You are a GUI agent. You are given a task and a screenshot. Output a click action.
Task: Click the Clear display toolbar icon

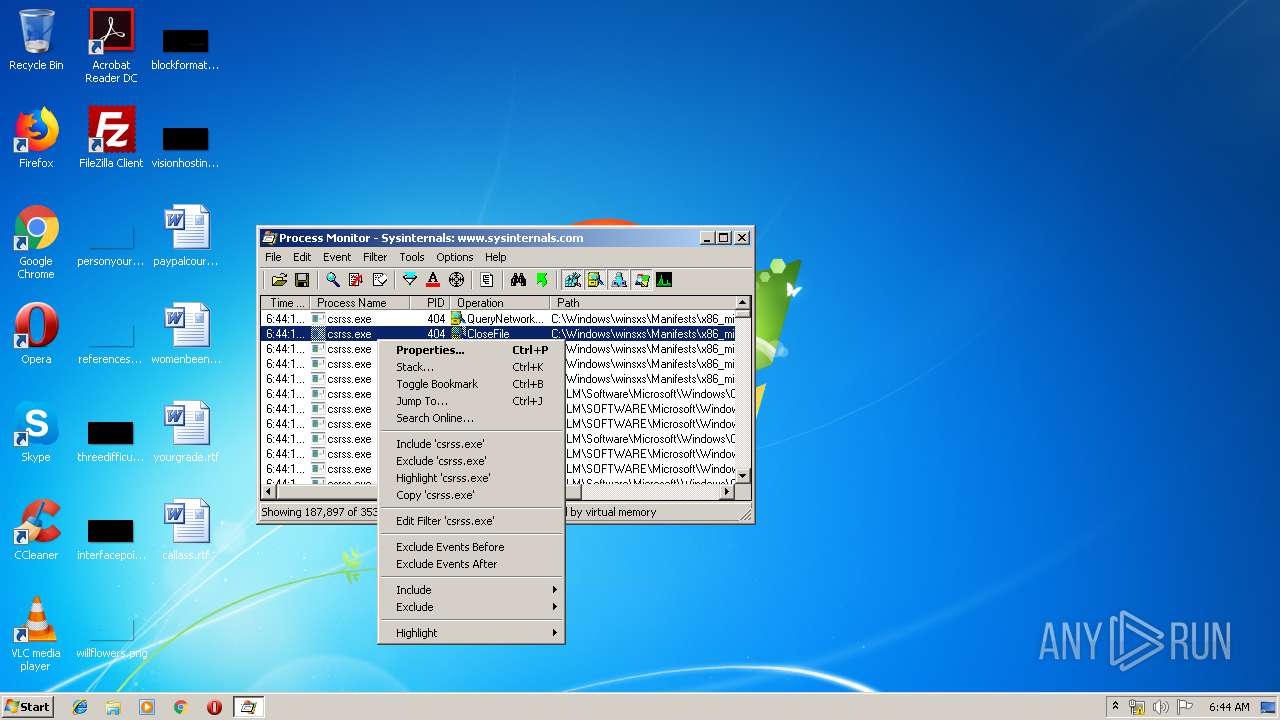point(380,280)
